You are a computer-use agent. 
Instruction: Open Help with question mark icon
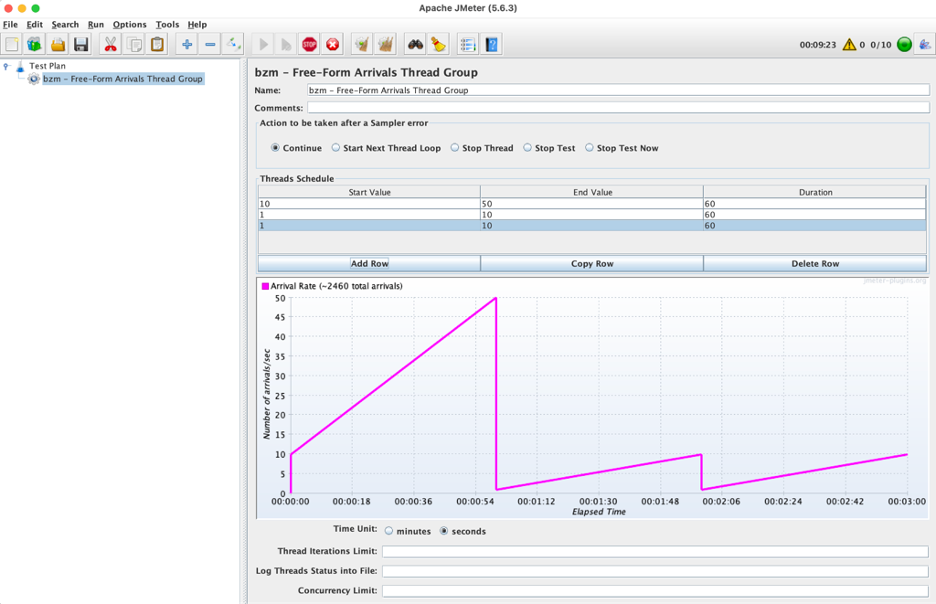[491, 44]
